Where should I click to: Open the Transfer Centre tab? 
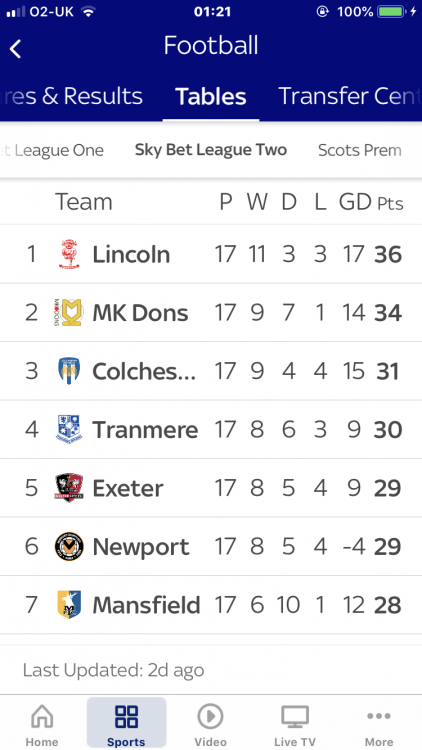pos(350,96)
